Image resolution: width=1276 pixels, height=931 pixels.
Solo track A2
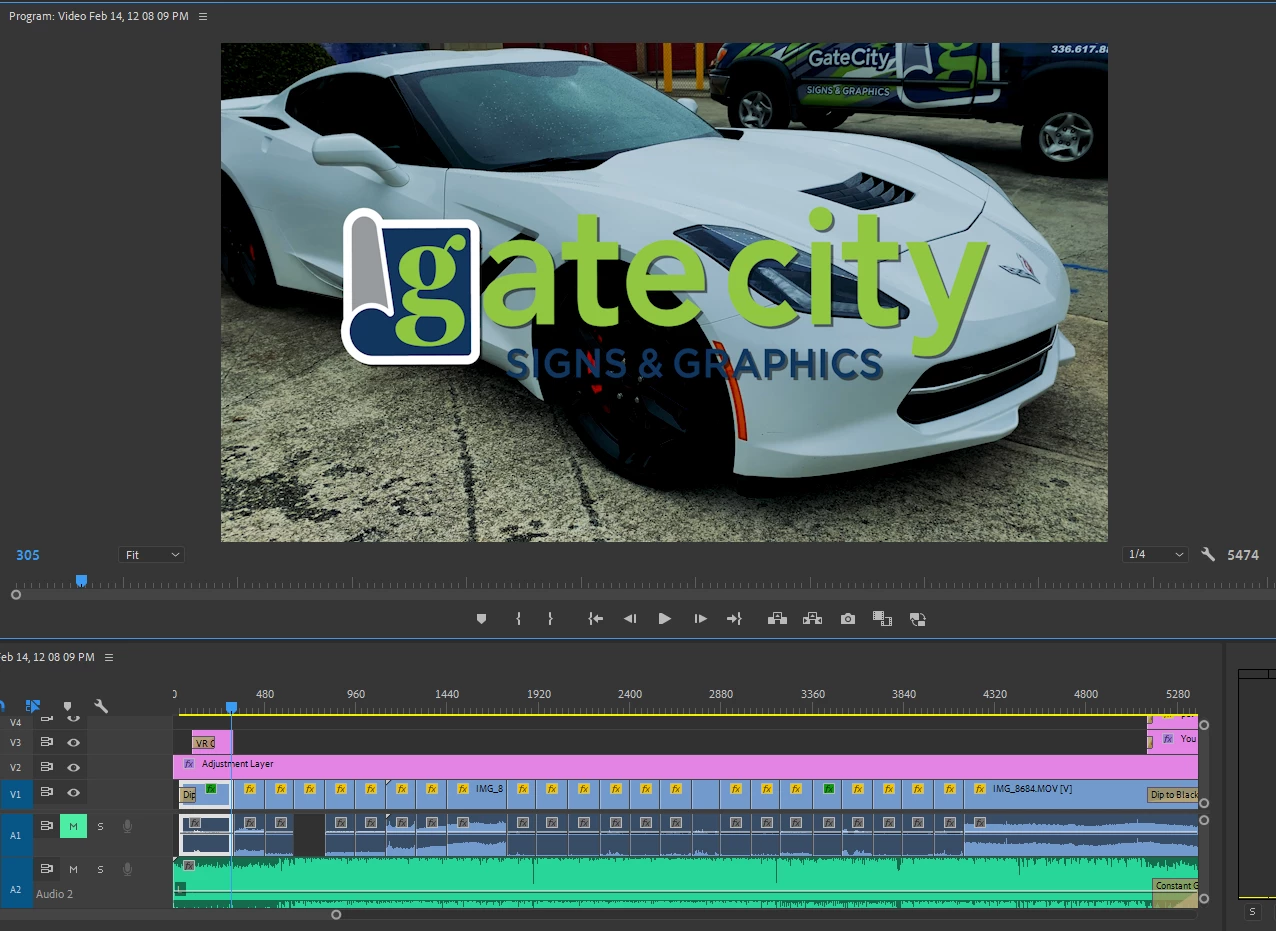pos(100,869)
